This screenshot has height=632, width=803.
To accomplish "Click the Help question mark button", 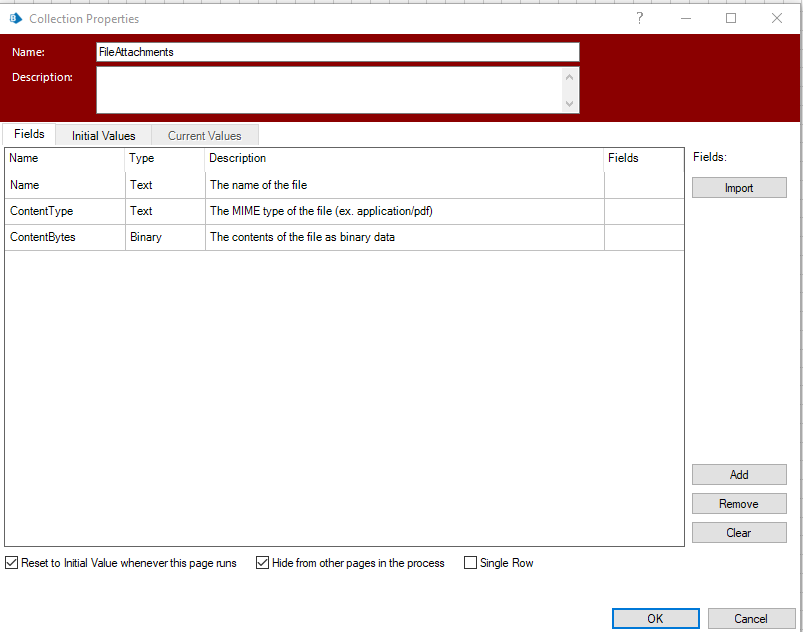I will (x=640, y=18).
